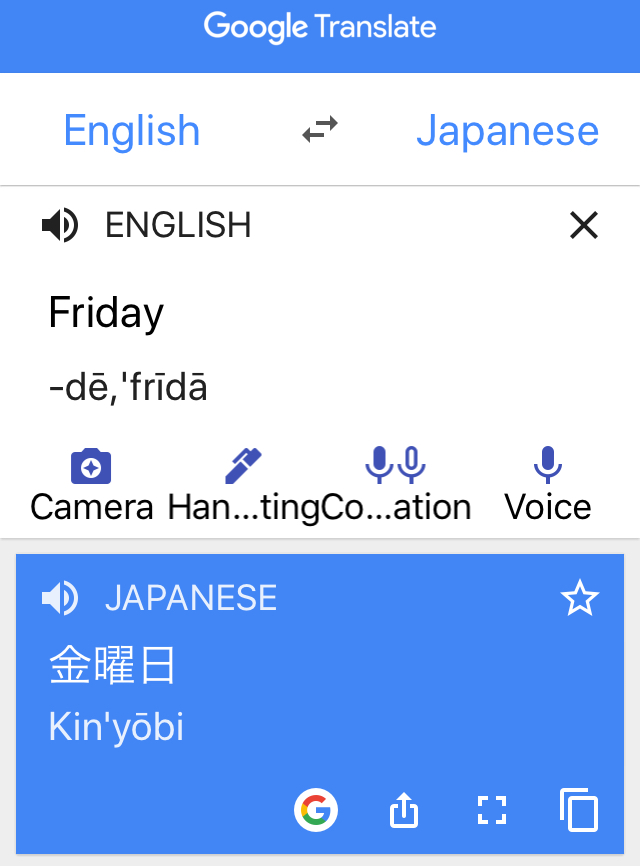Screen dimensions: 640x866
Task: Tap the Kin'yōbi romanization text
Action: 116,727
